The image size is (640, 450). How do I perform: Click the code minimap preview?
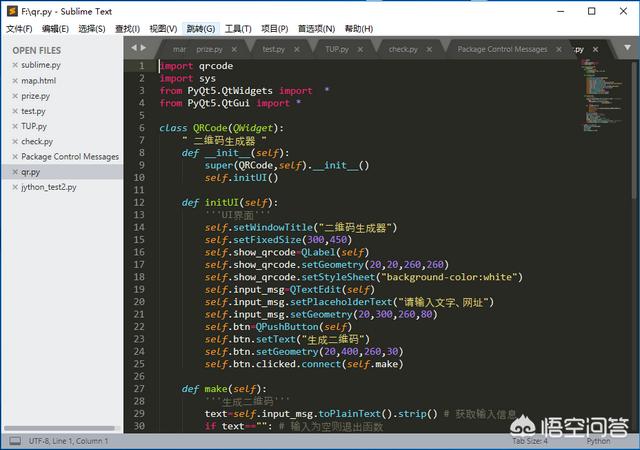(602, 96)
